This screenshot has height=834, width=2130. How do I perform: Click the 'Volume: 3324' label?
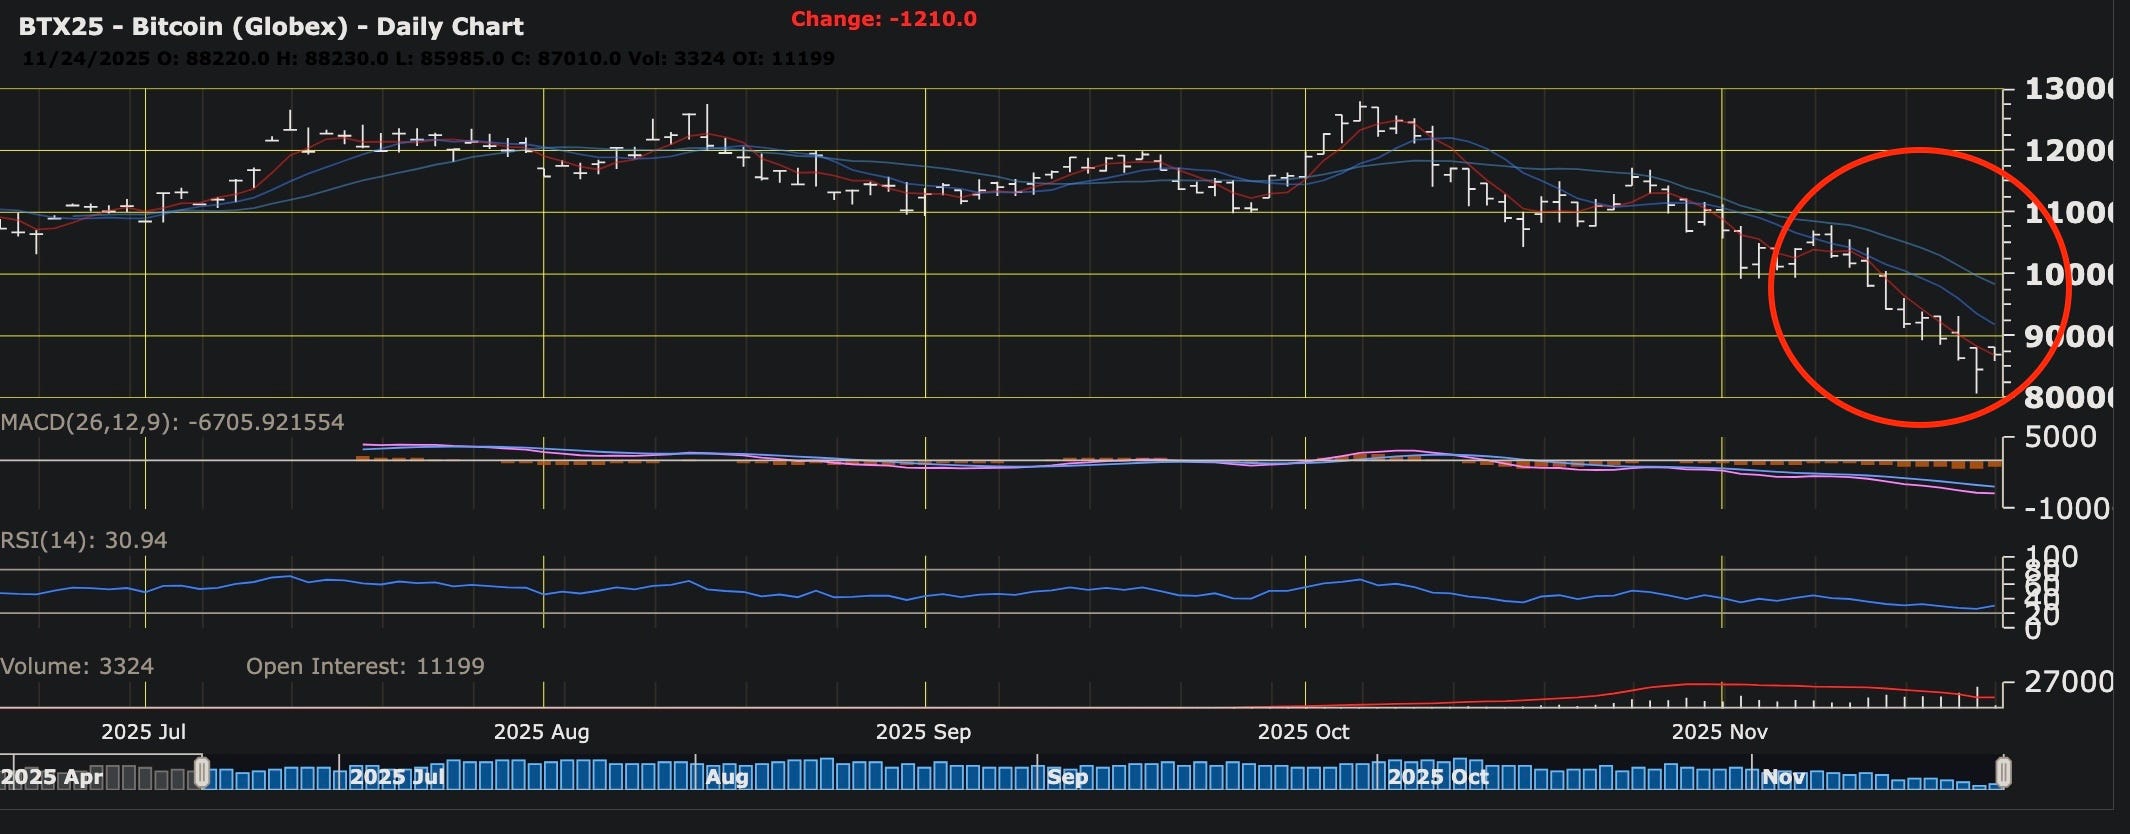tap(77, 666)
